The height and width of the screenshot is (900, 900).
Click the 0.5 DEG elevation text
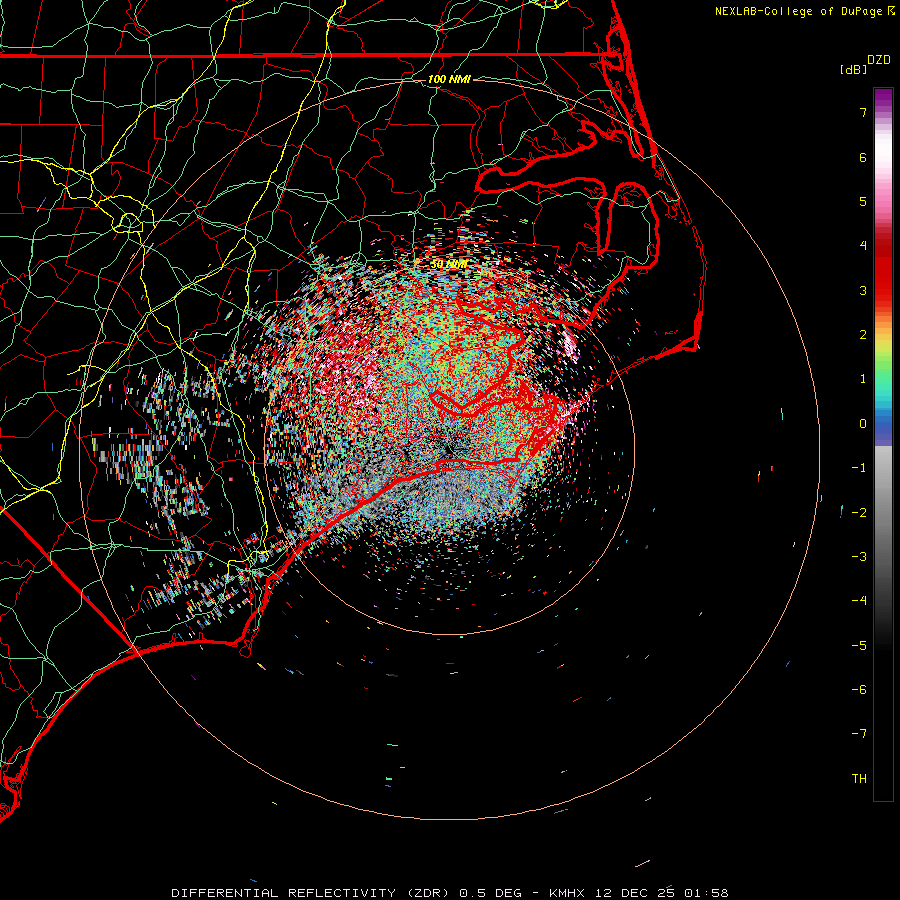(491, 893)
